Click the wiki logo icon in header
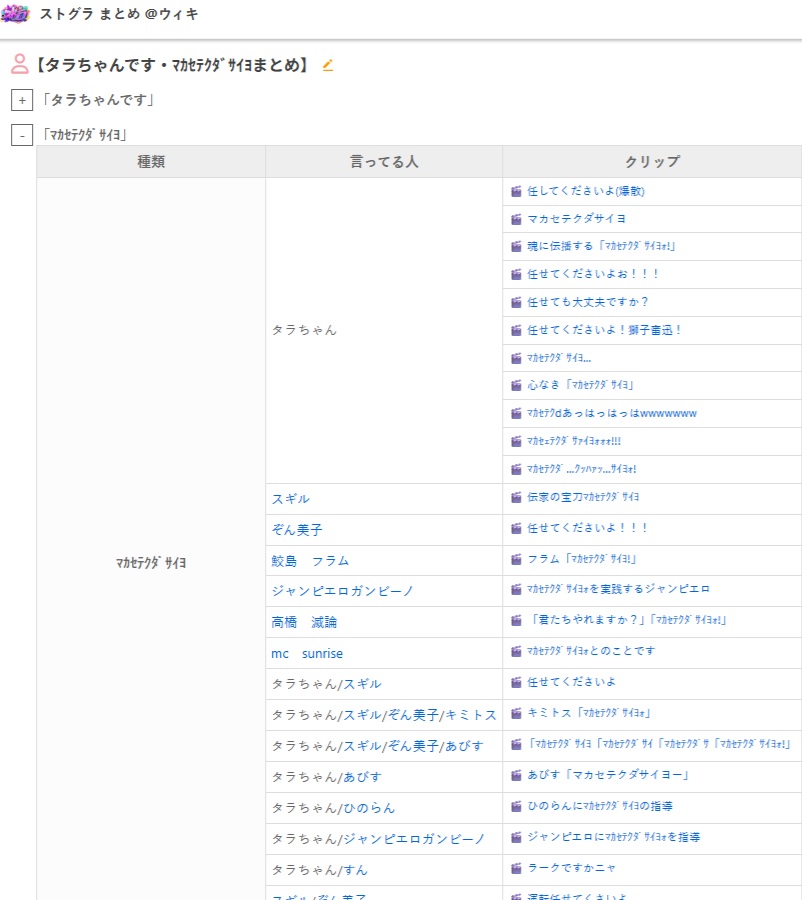The height and width of the screenshot is (900, 802). [16, 14]
